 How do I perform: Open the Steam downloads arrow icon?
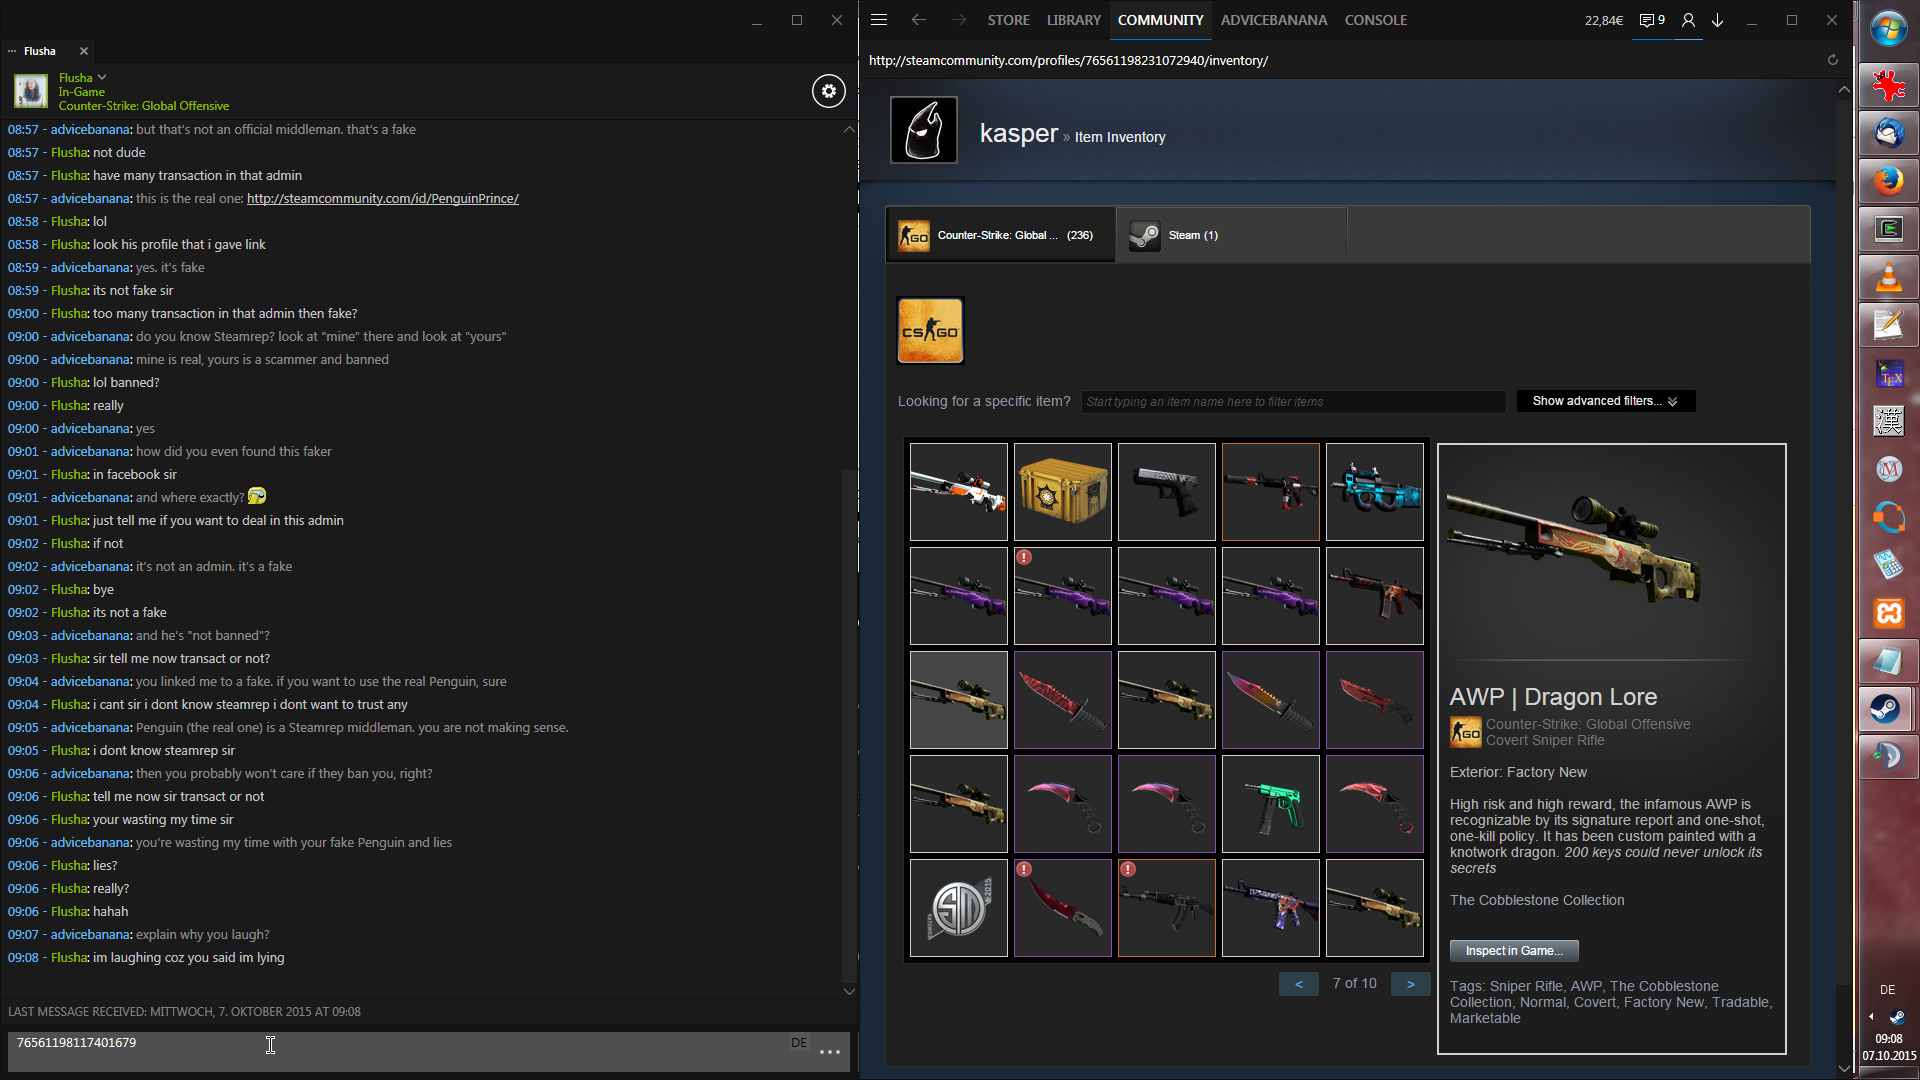click(1718, 20)
